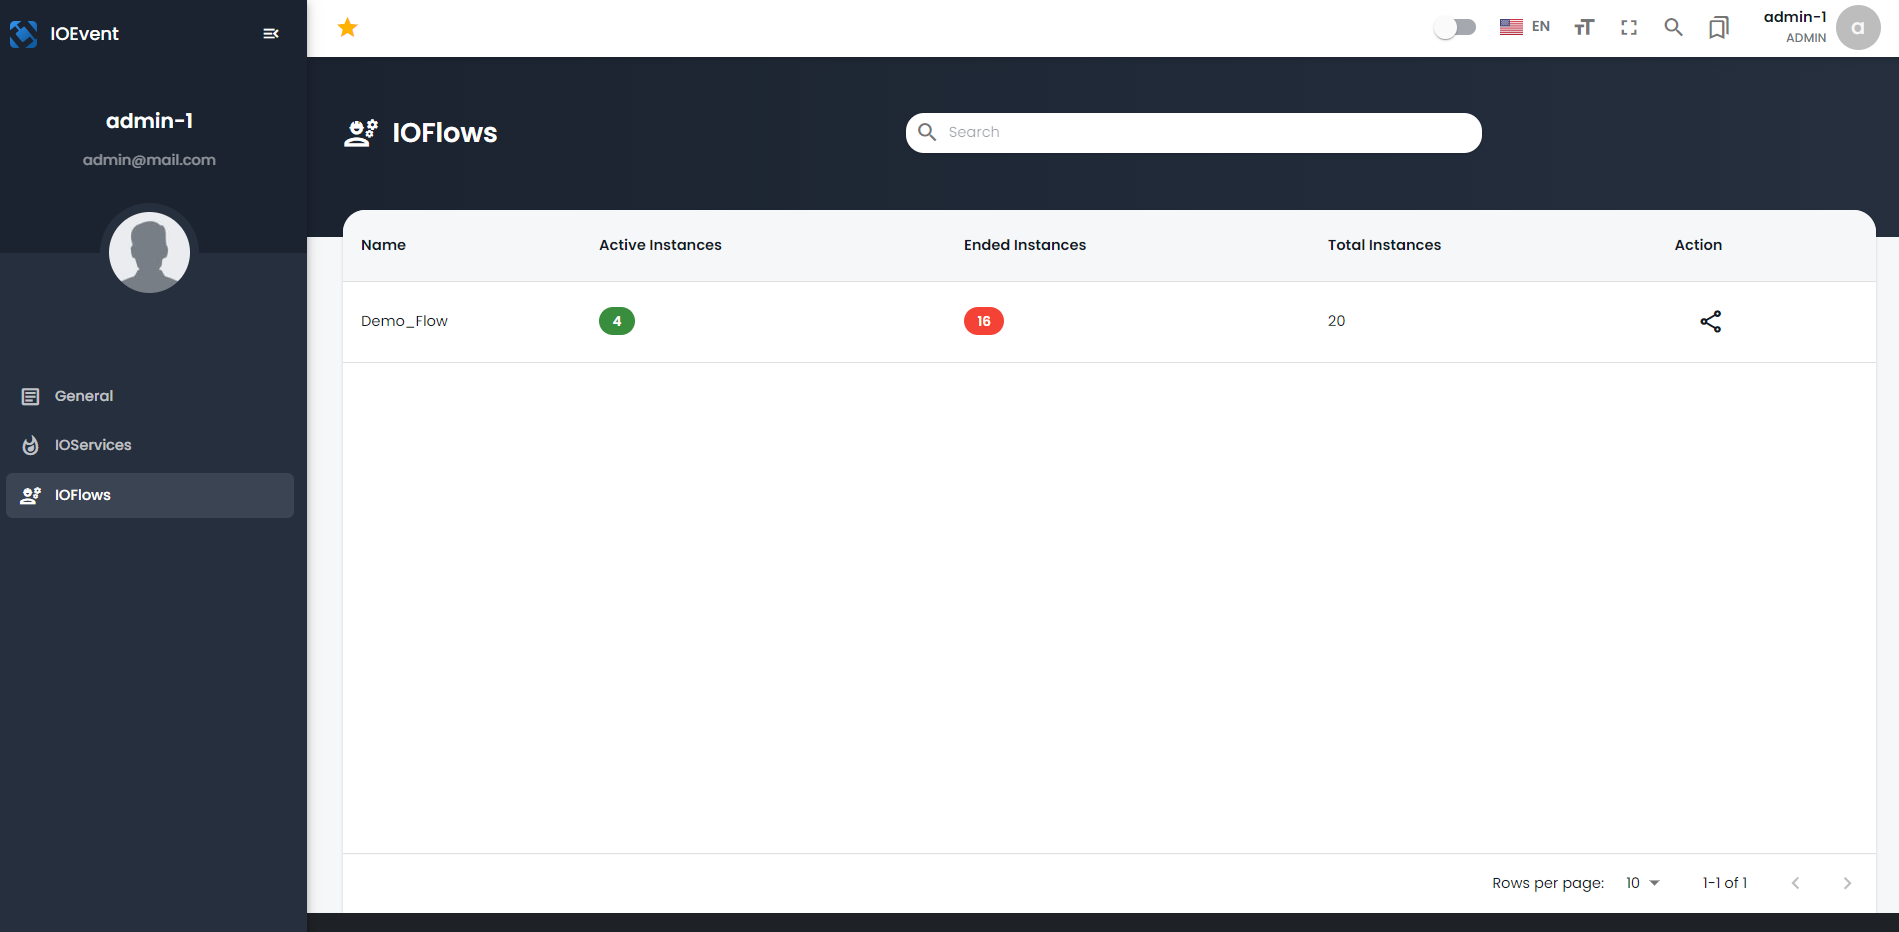Switch to the IOServices section

pos(92,445)
